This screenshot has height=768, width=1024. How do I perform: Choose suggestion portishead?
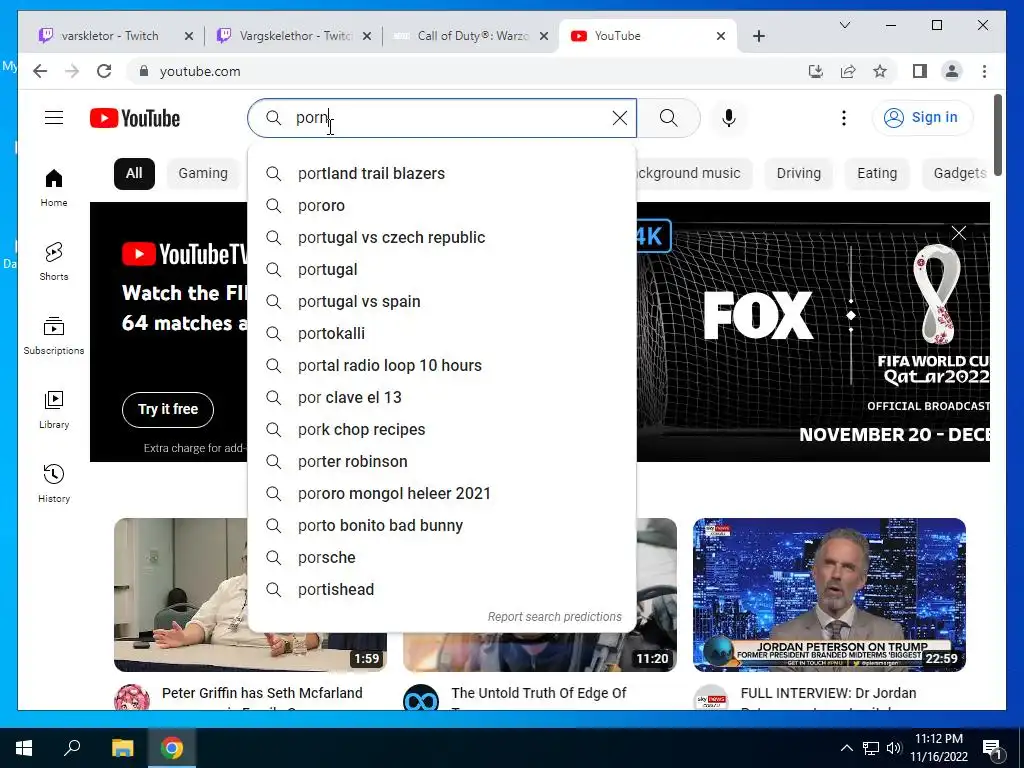click(x=442, y=589)
